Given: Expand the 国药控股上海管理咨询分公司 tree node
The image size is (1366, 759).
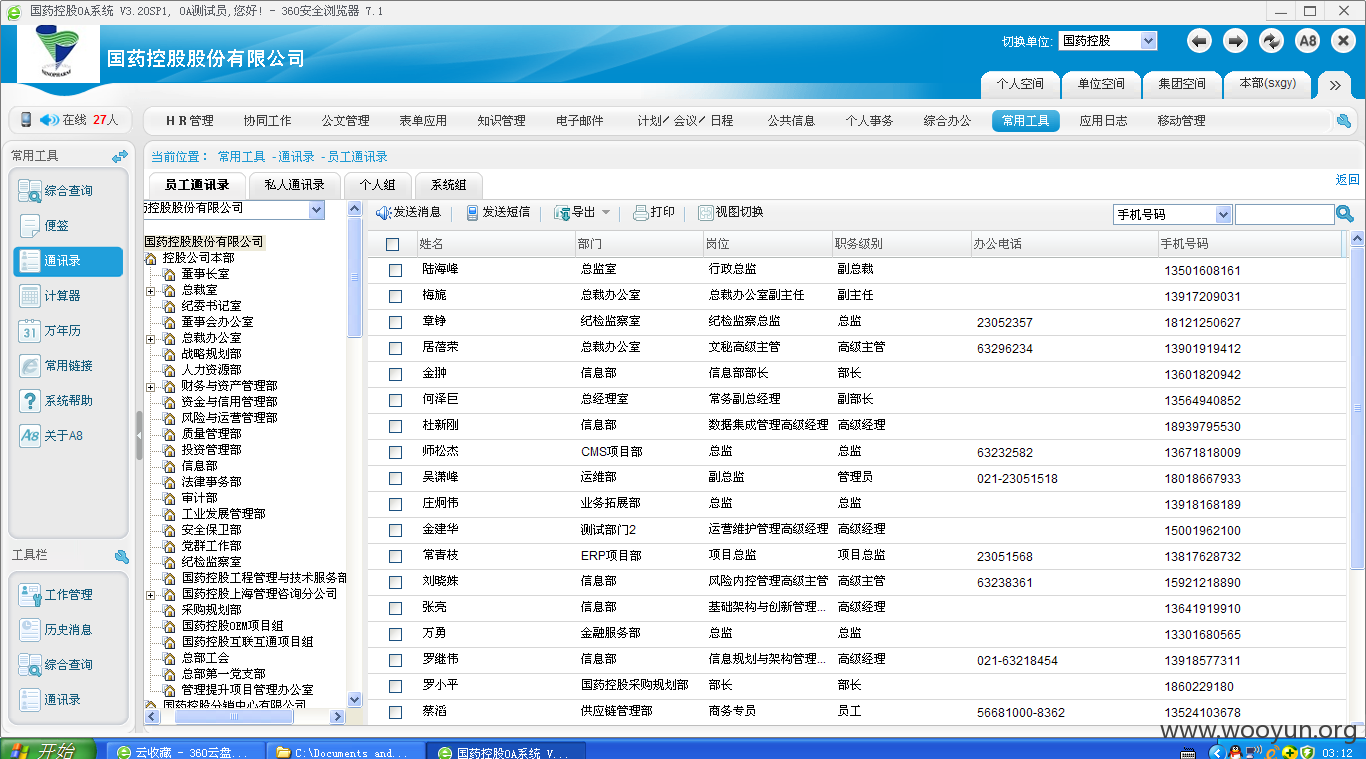Looking at the screenshot, I should (x=151, y=594).
